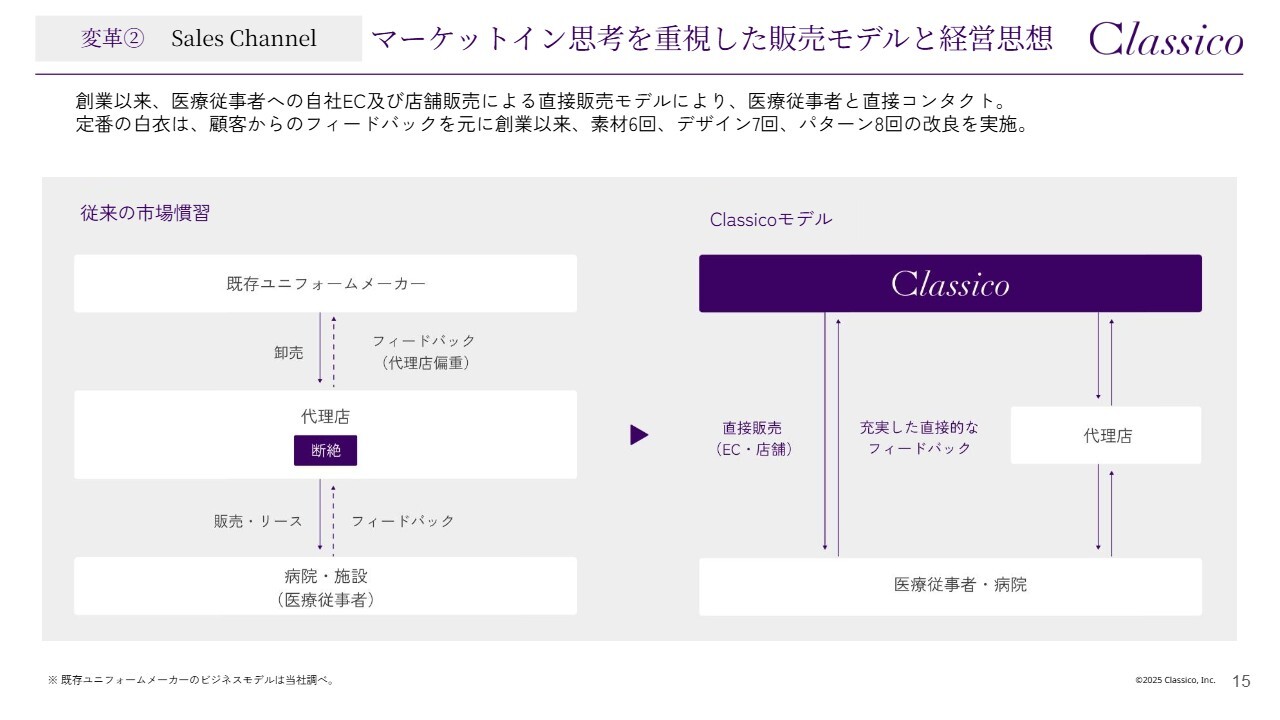This screenshot has height=720, width=1280.
Task: Click the 販売・リース label
Action: coord(258,521)
